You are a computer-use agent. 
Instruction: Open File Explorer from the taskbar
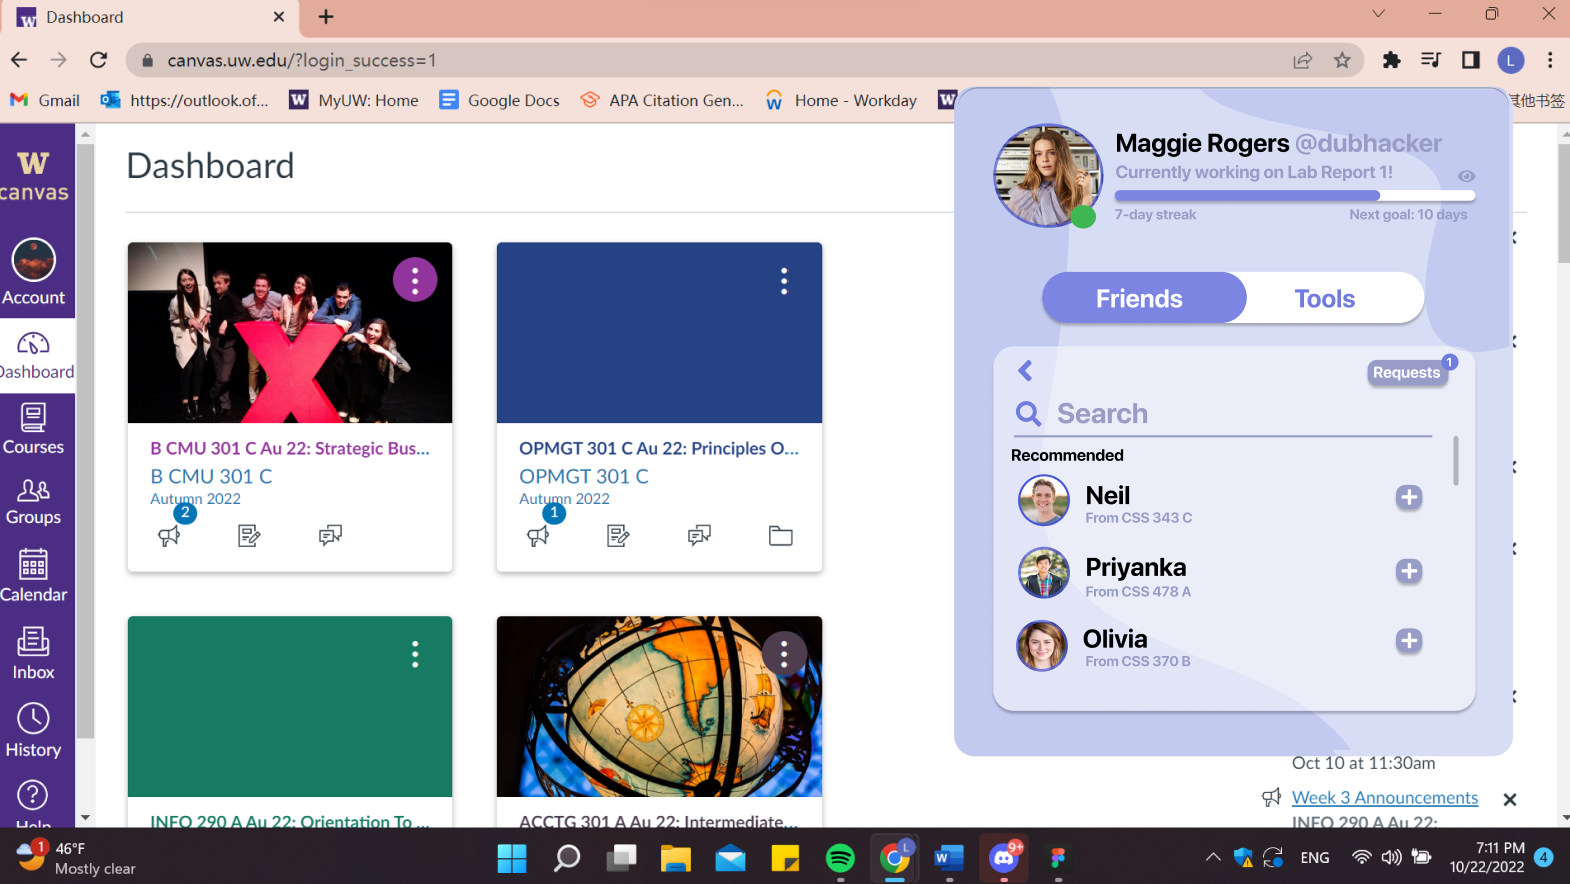click(676, 858)
